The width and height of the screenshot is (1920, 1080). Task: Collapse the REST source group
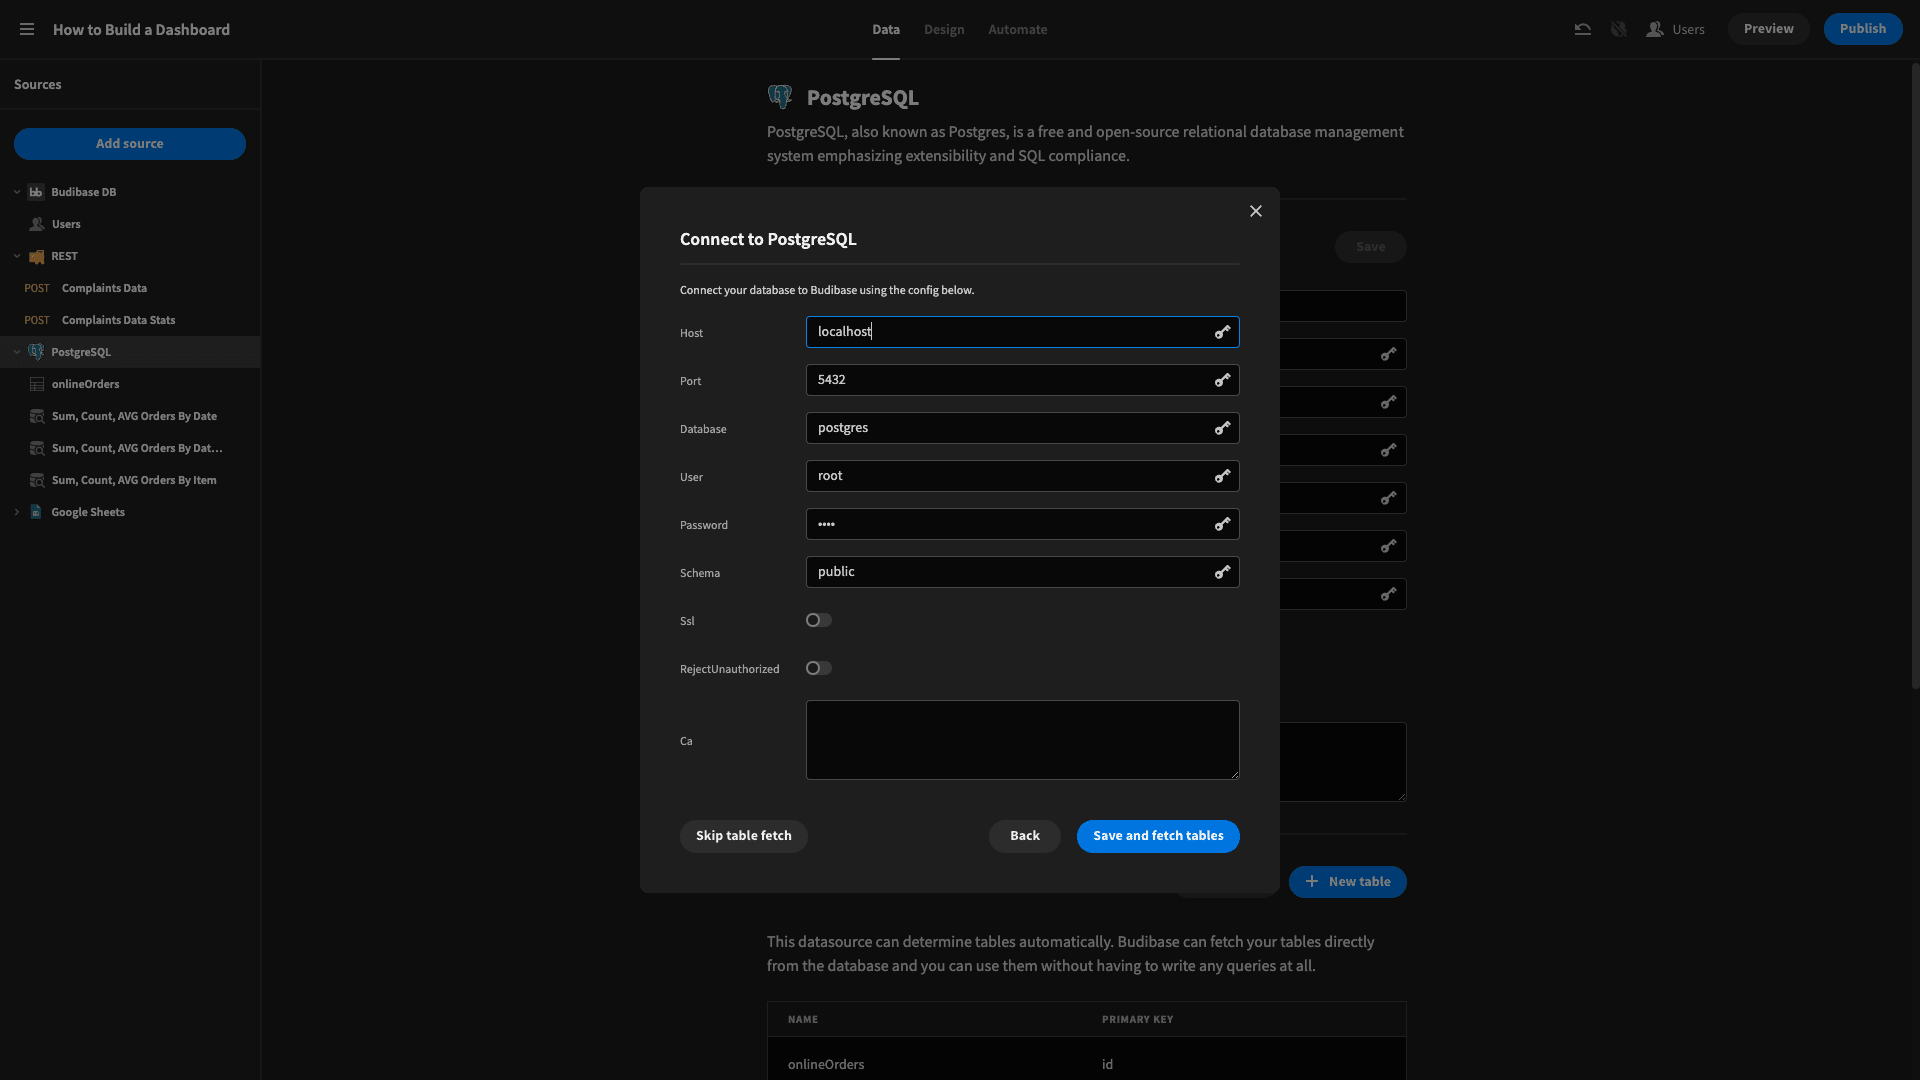(17, 256)
